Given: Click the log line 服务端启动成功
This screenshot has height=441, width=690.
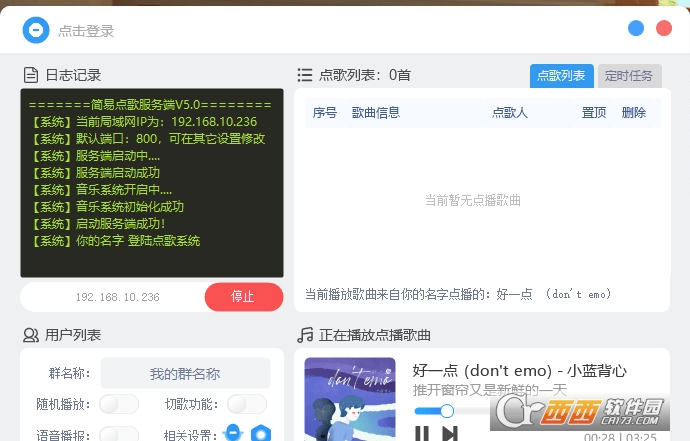Looking at the screenshot, I should click(95, 173).
